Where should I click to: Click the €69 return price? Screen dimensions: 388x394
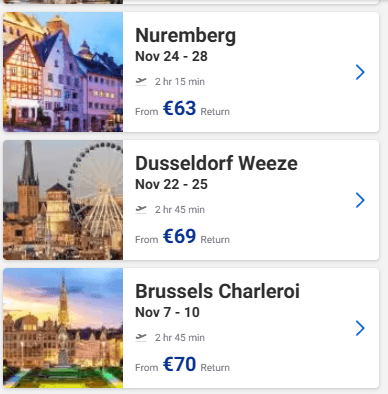(179, 236)
